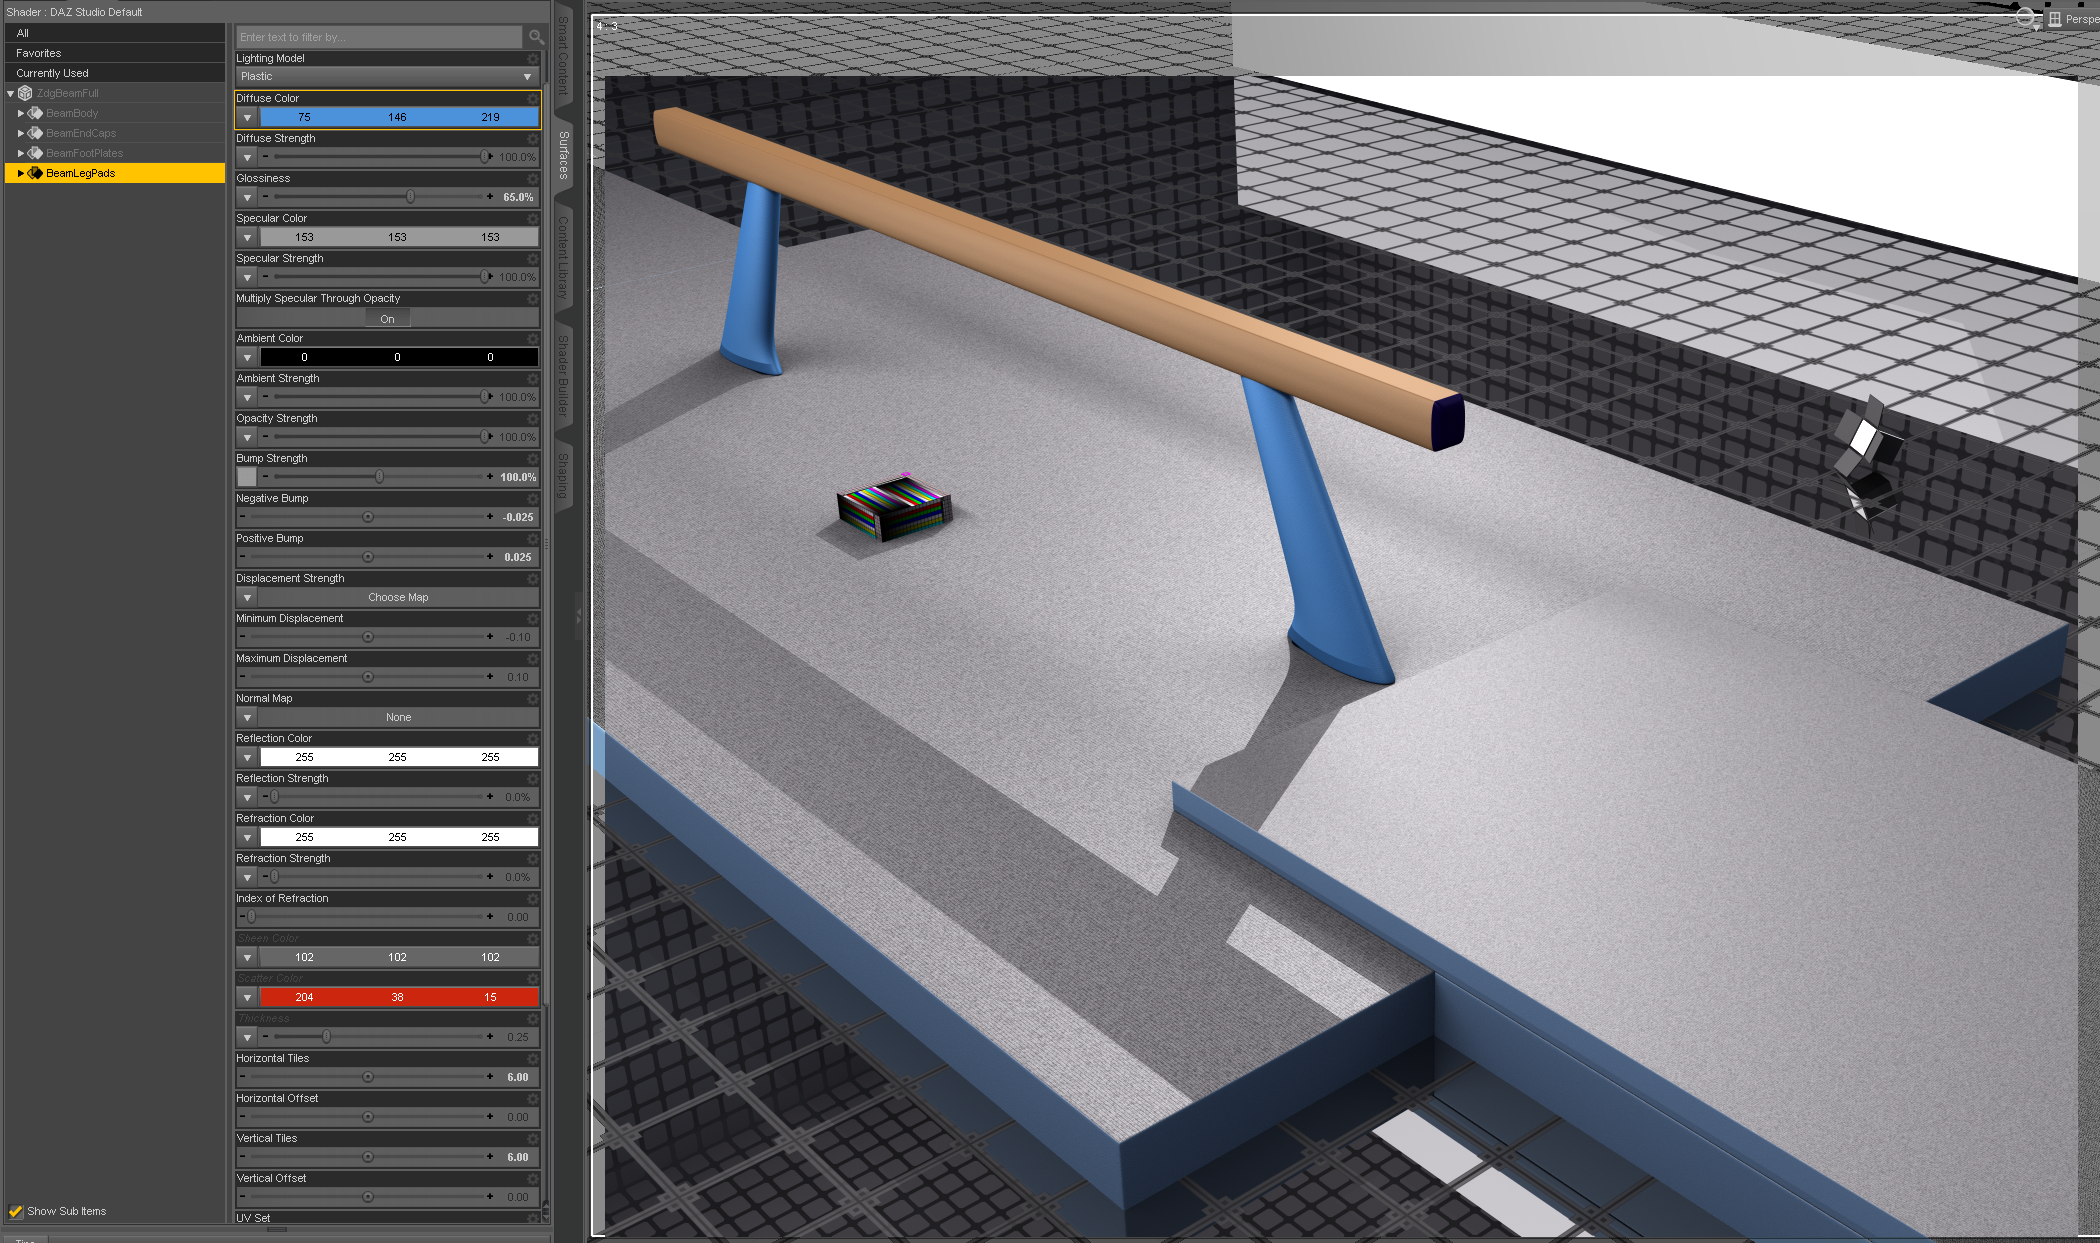The image size is (2100, 1243).
Task: Open Diffuse Color gear settings icon
Action: click(533, 98)
